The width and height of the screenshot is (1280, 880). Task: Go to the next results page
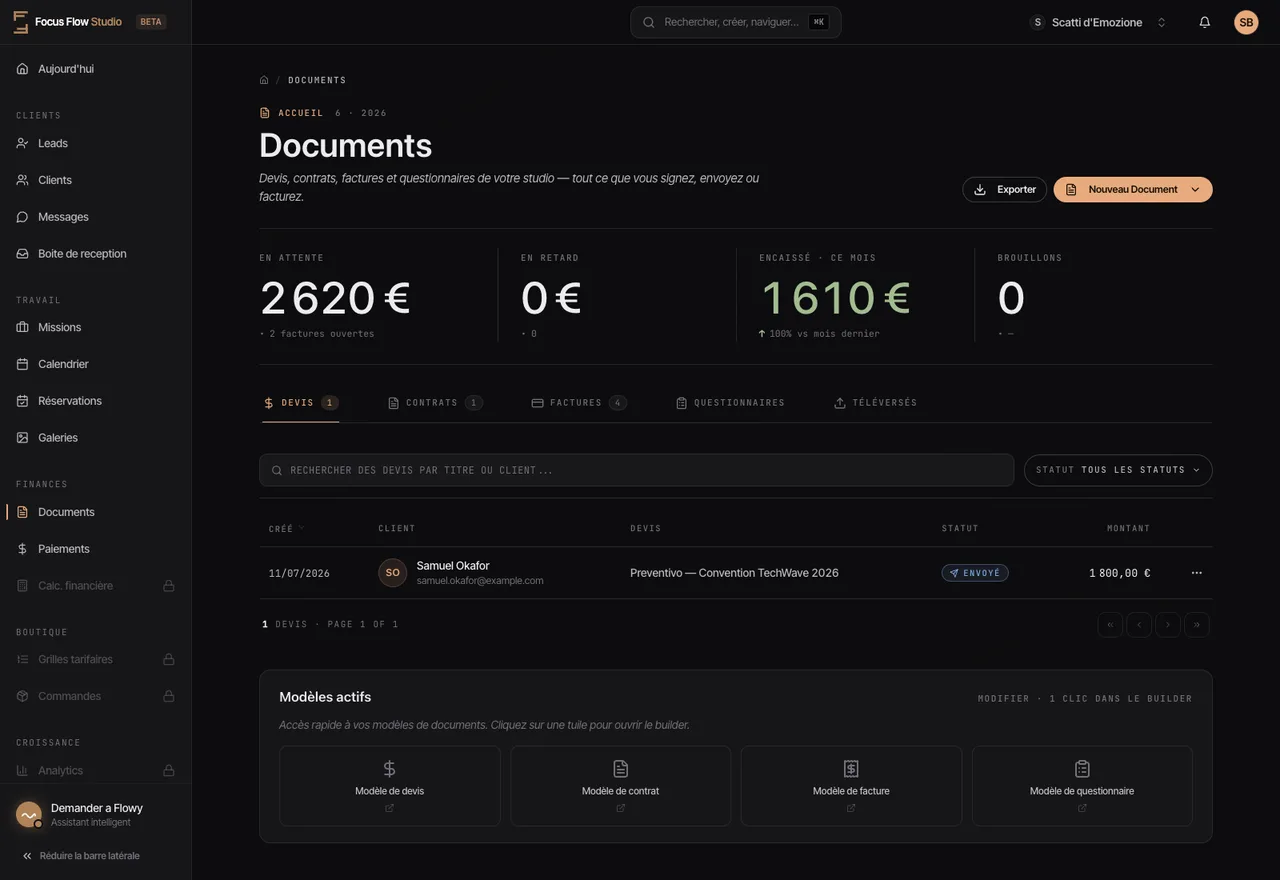point(1168,625)
